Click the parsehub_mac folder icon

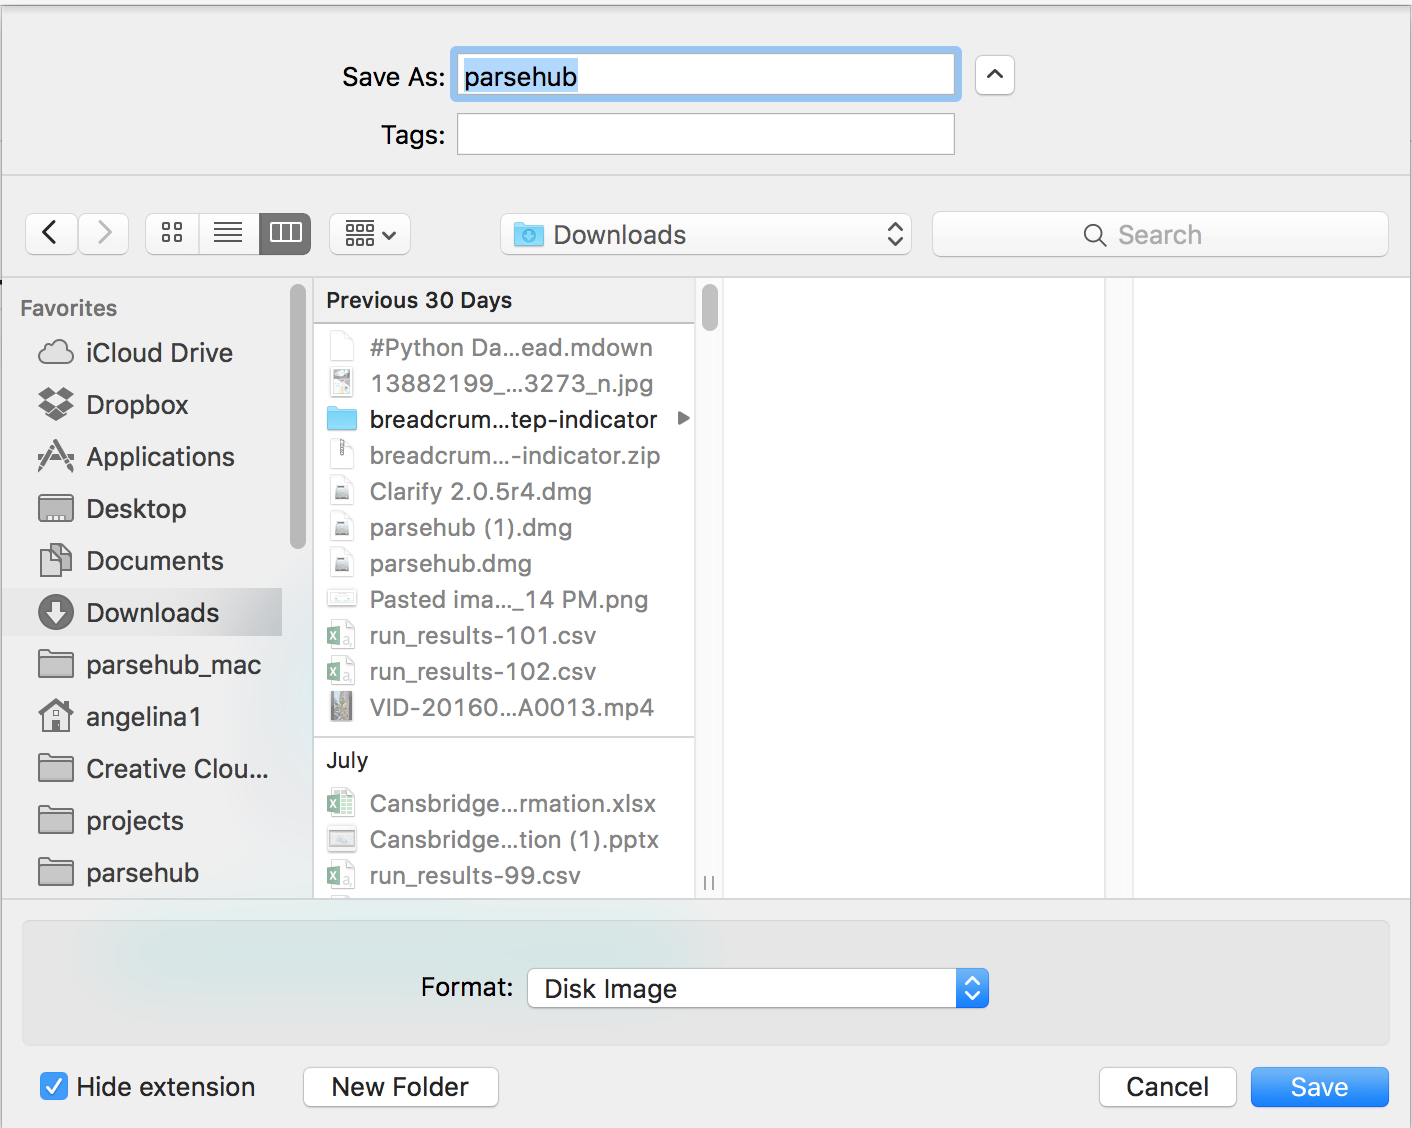point(56,664)
